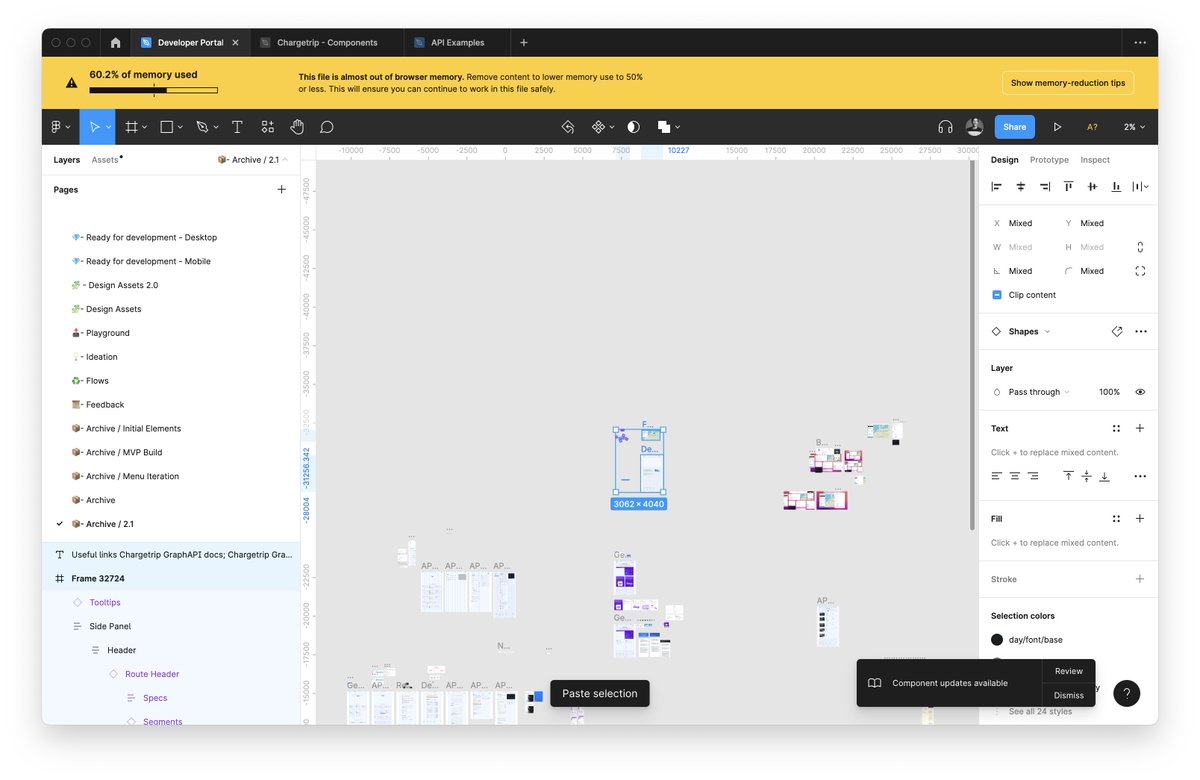The width and height of the screenshot is (1200, 780).
Task: Click the user avatar in toolbar
Action: (x=974, y=127)
